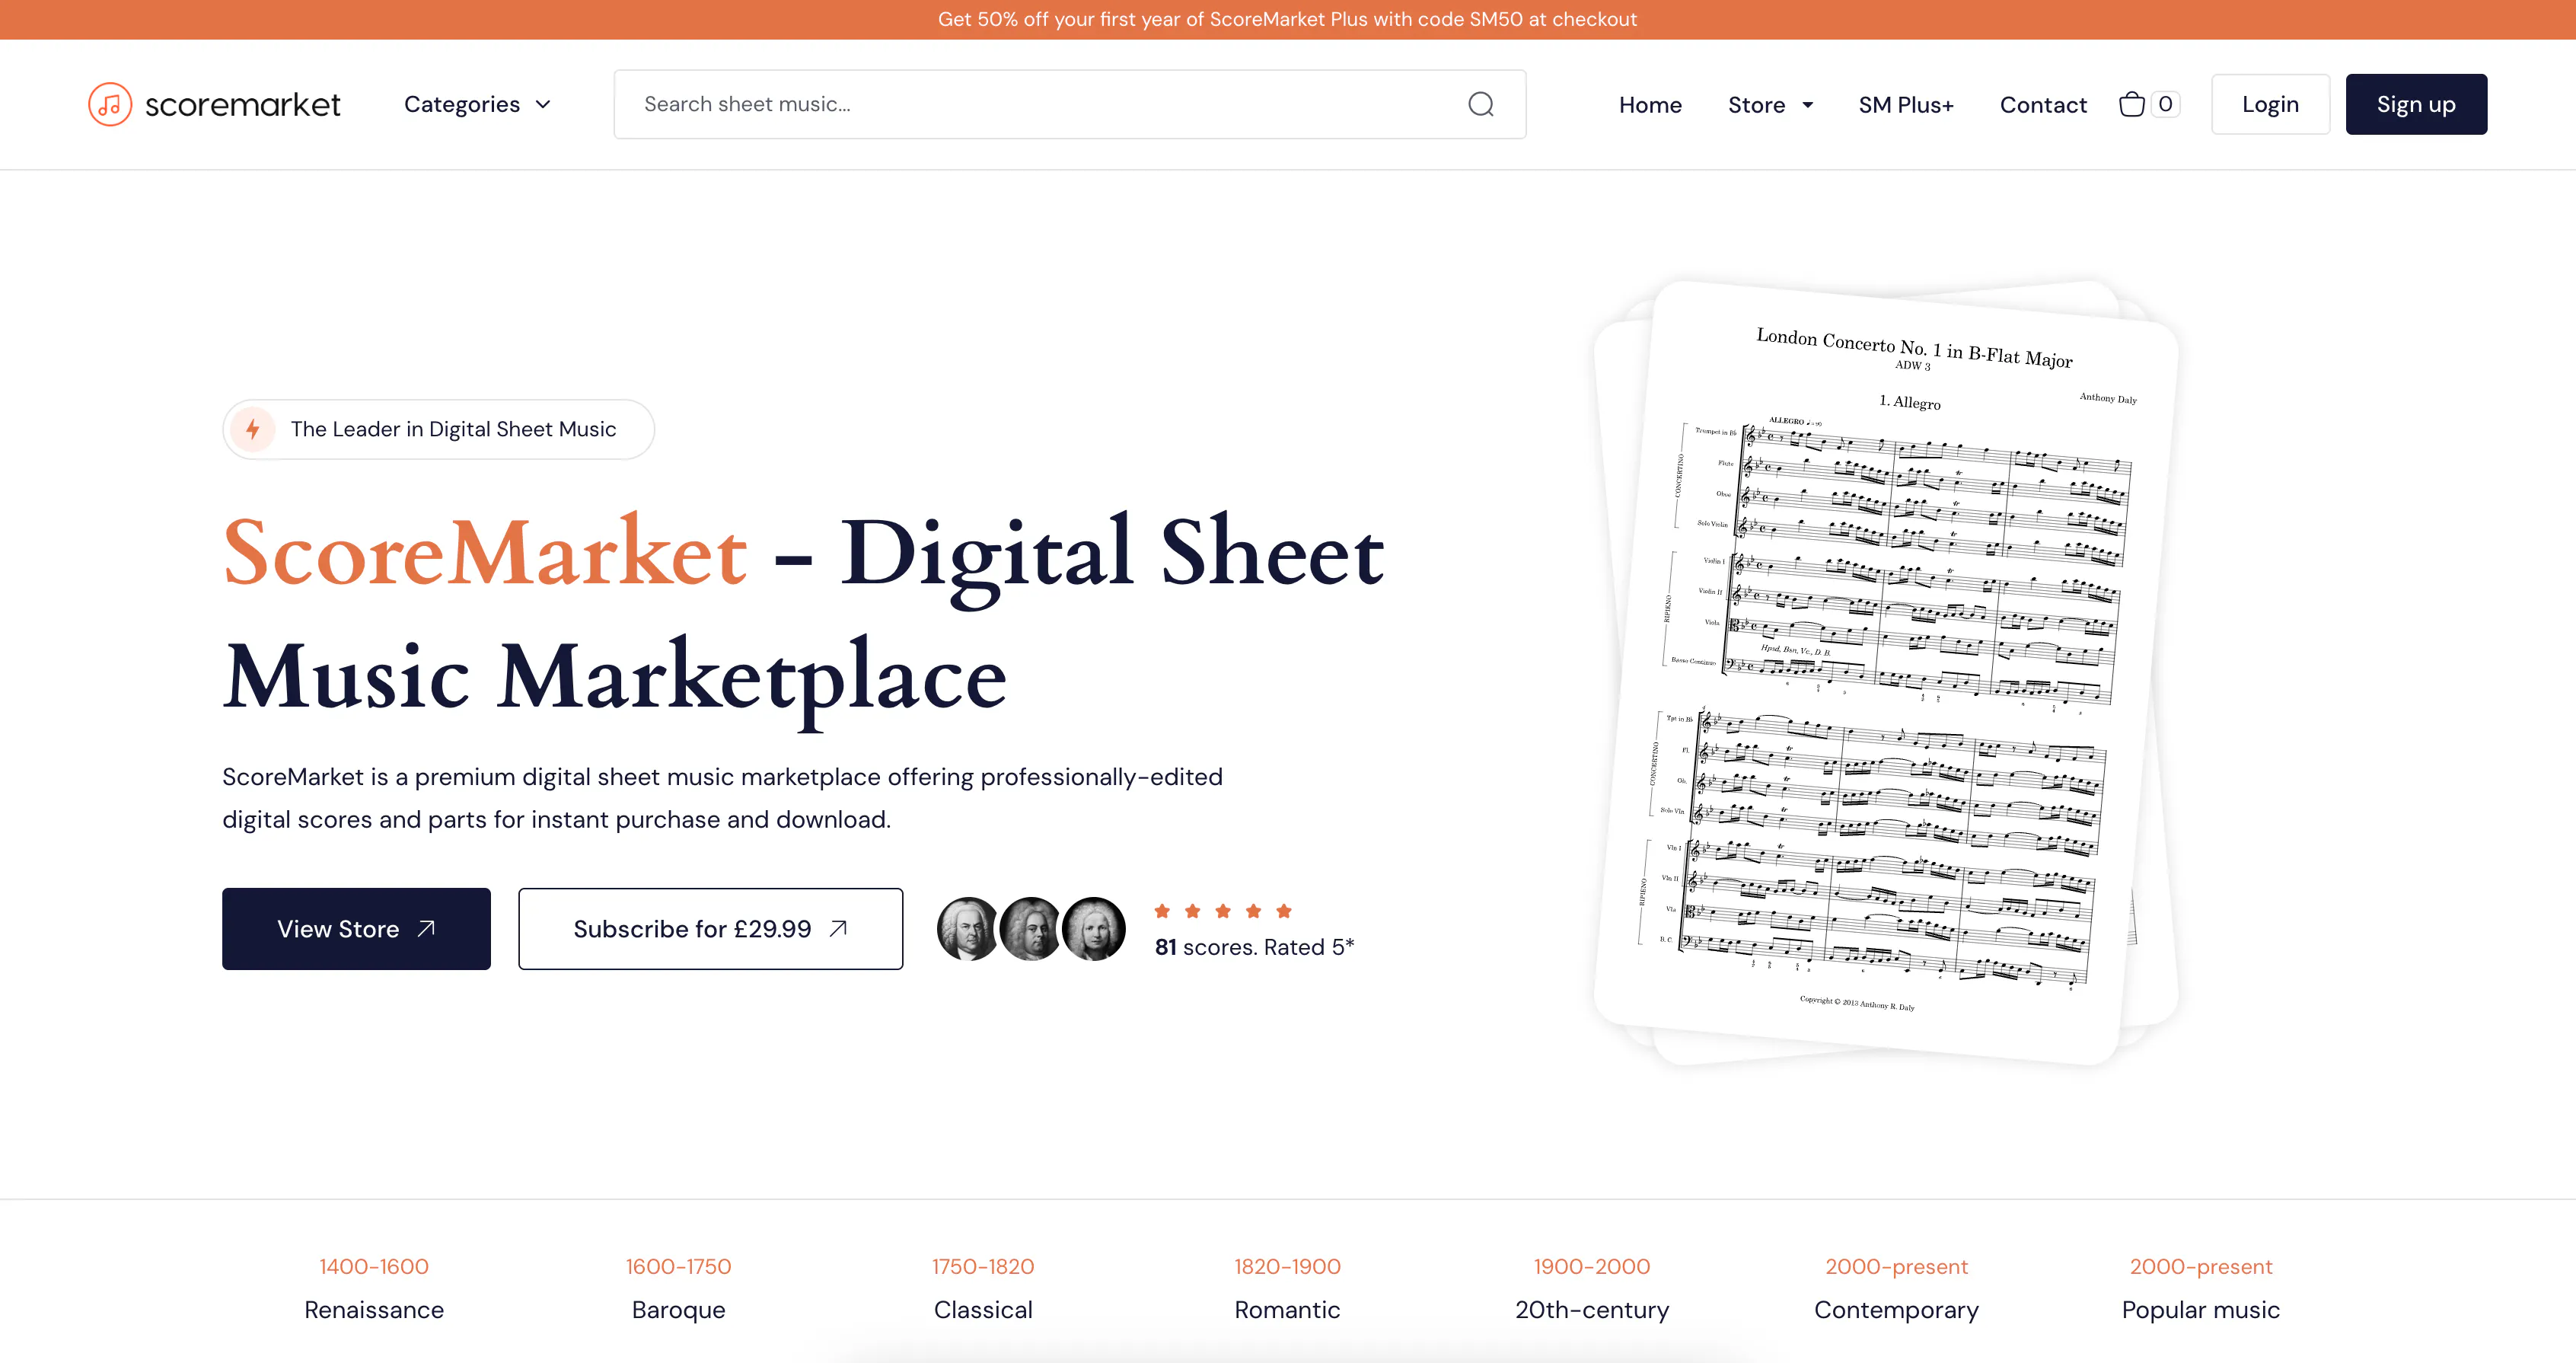Click the cart count badge showing 0

coord(2165,104)
